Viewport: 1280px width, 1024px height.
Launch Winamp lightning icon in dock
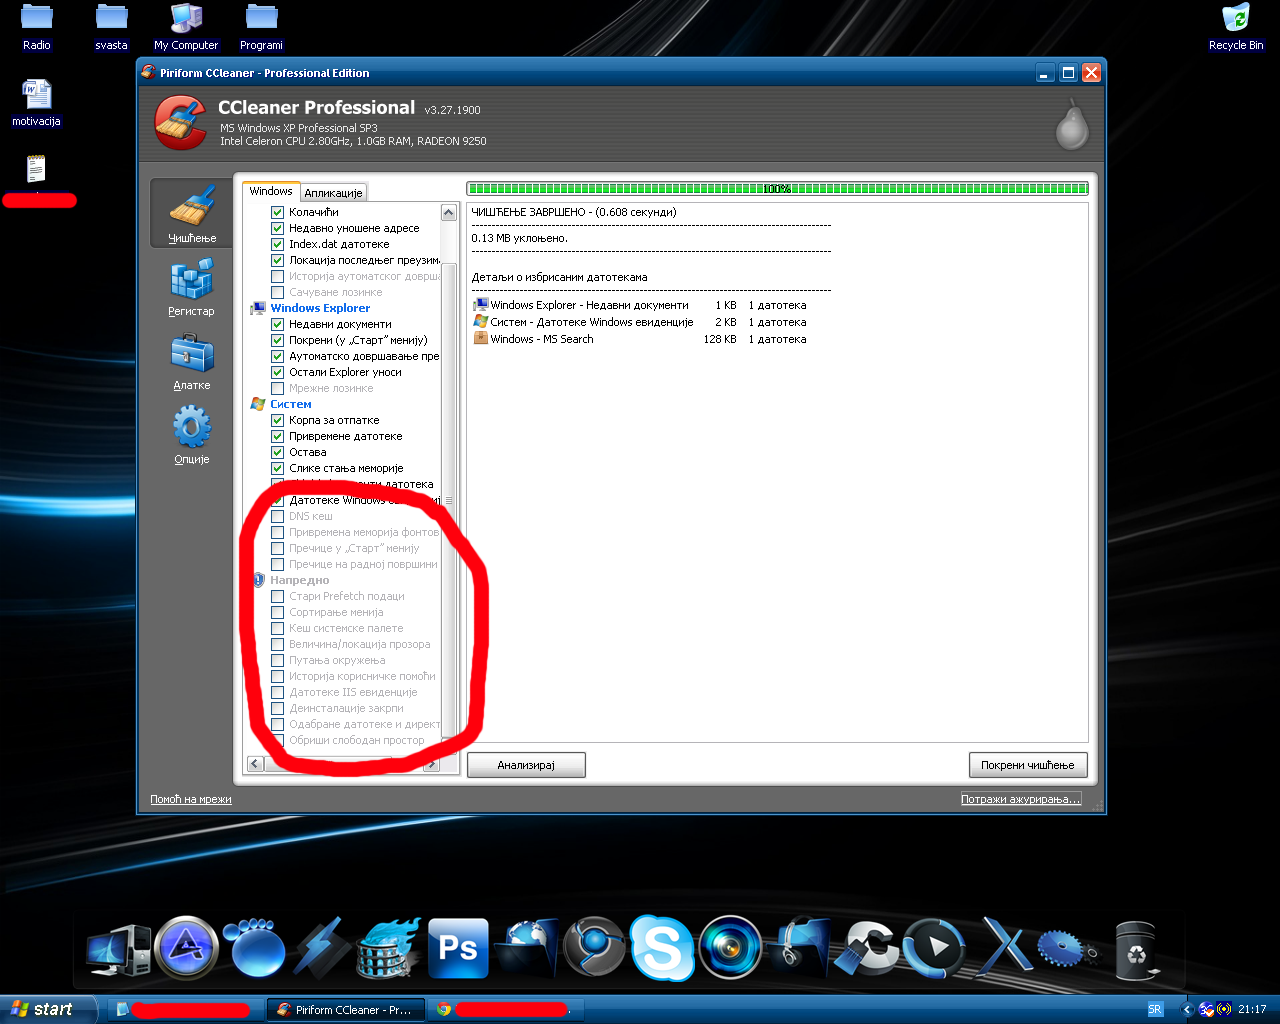pyautogui.click(x=322, y=947)
